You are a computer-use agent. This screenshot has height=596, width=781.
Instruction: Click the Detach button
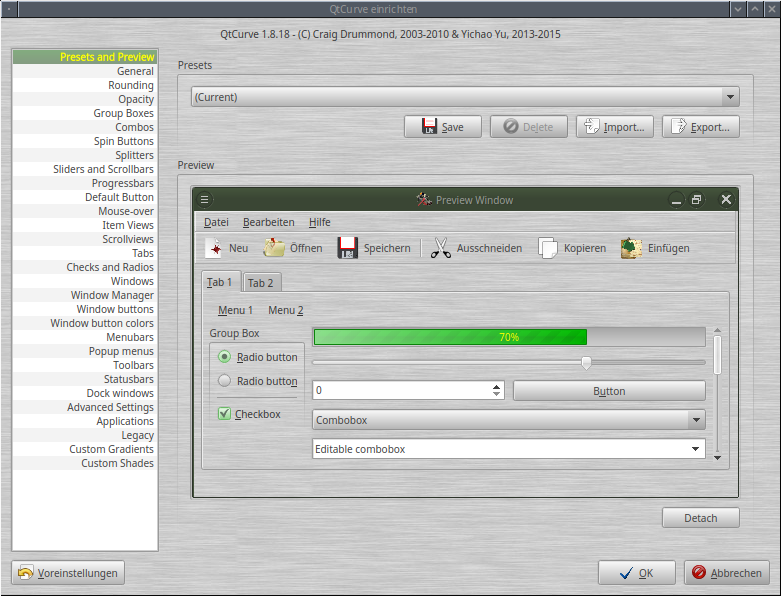click(700, 518)
